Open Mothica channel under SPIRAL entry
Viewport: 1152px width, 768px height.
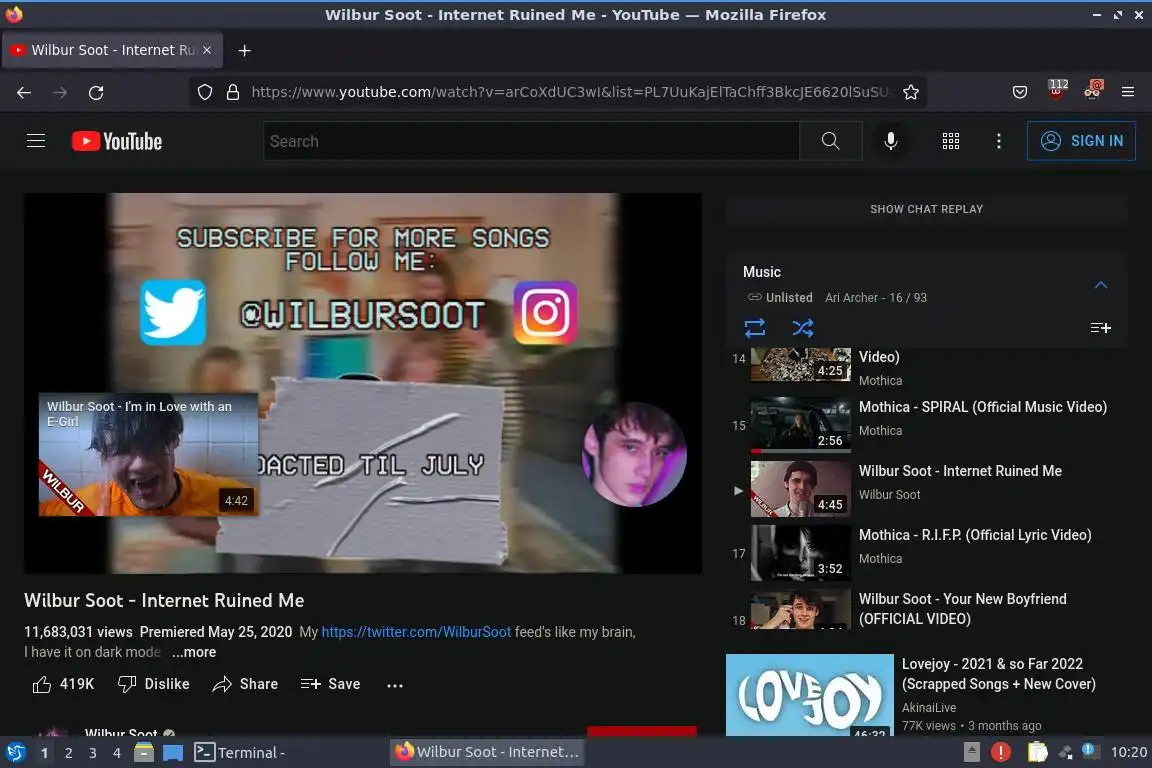pyautogui.click(x=880, y=431)
